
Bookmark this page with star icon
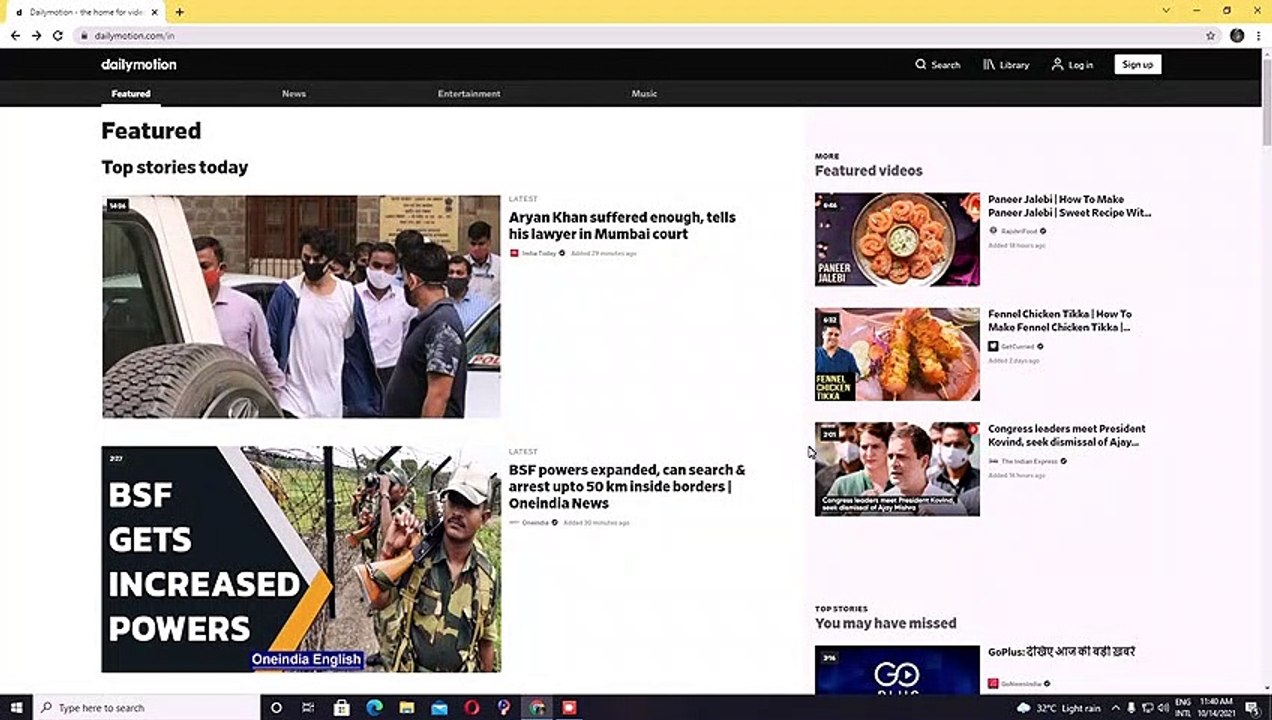coord(1210,35)
